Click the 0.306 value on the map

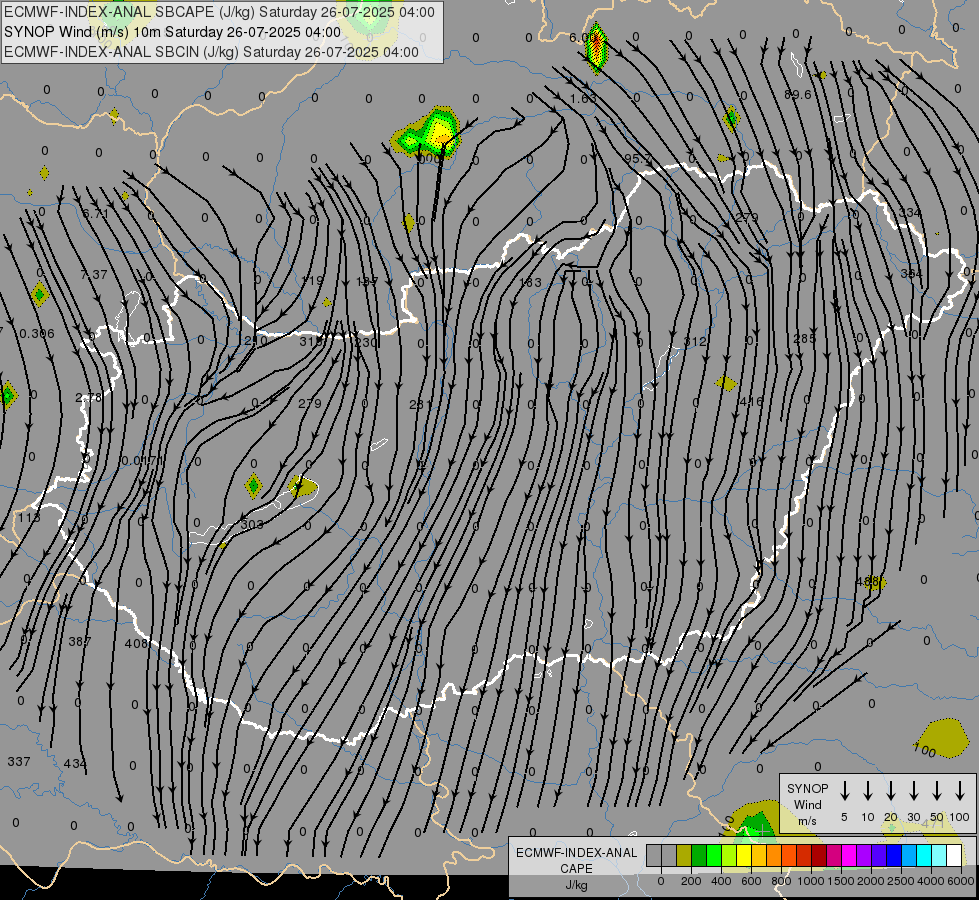(x=37, y=334)
